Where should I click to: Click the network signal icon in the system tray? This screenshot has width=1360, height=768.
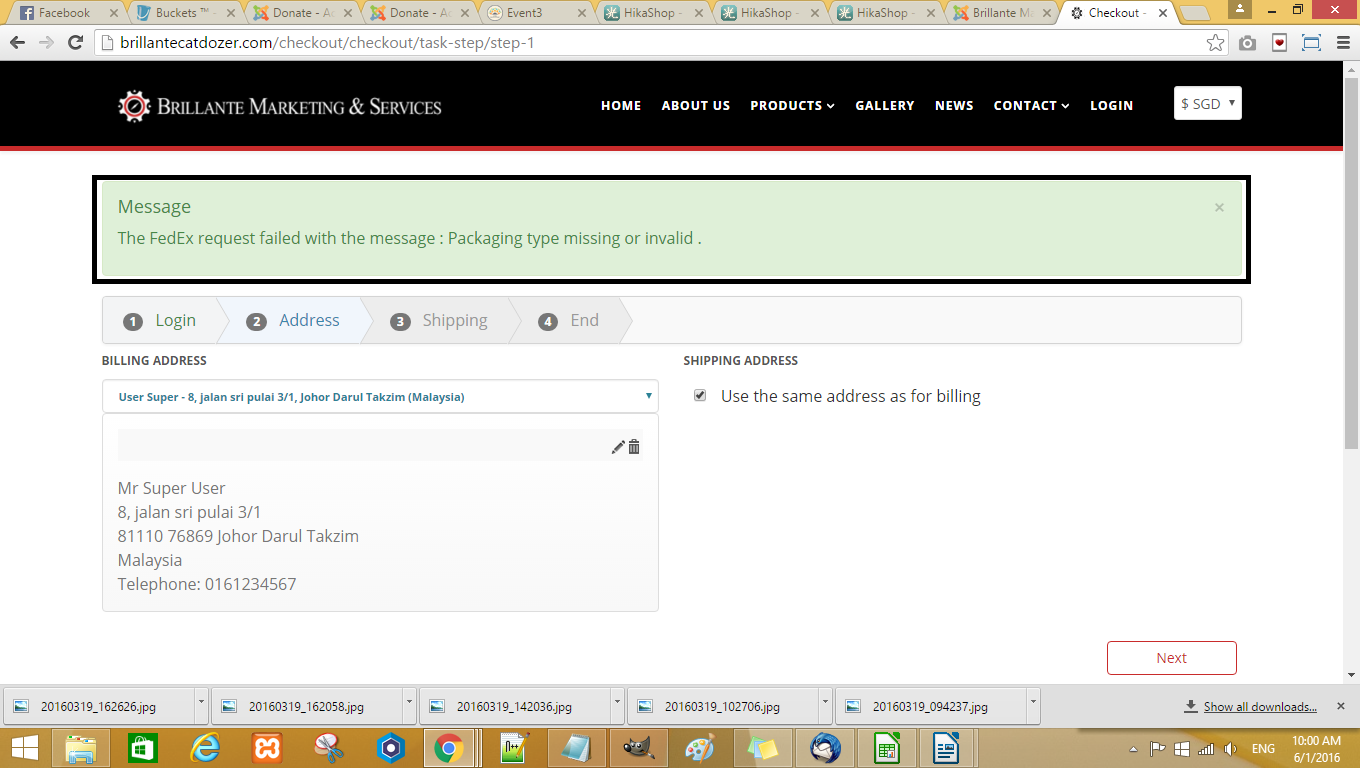(1206, 749)
